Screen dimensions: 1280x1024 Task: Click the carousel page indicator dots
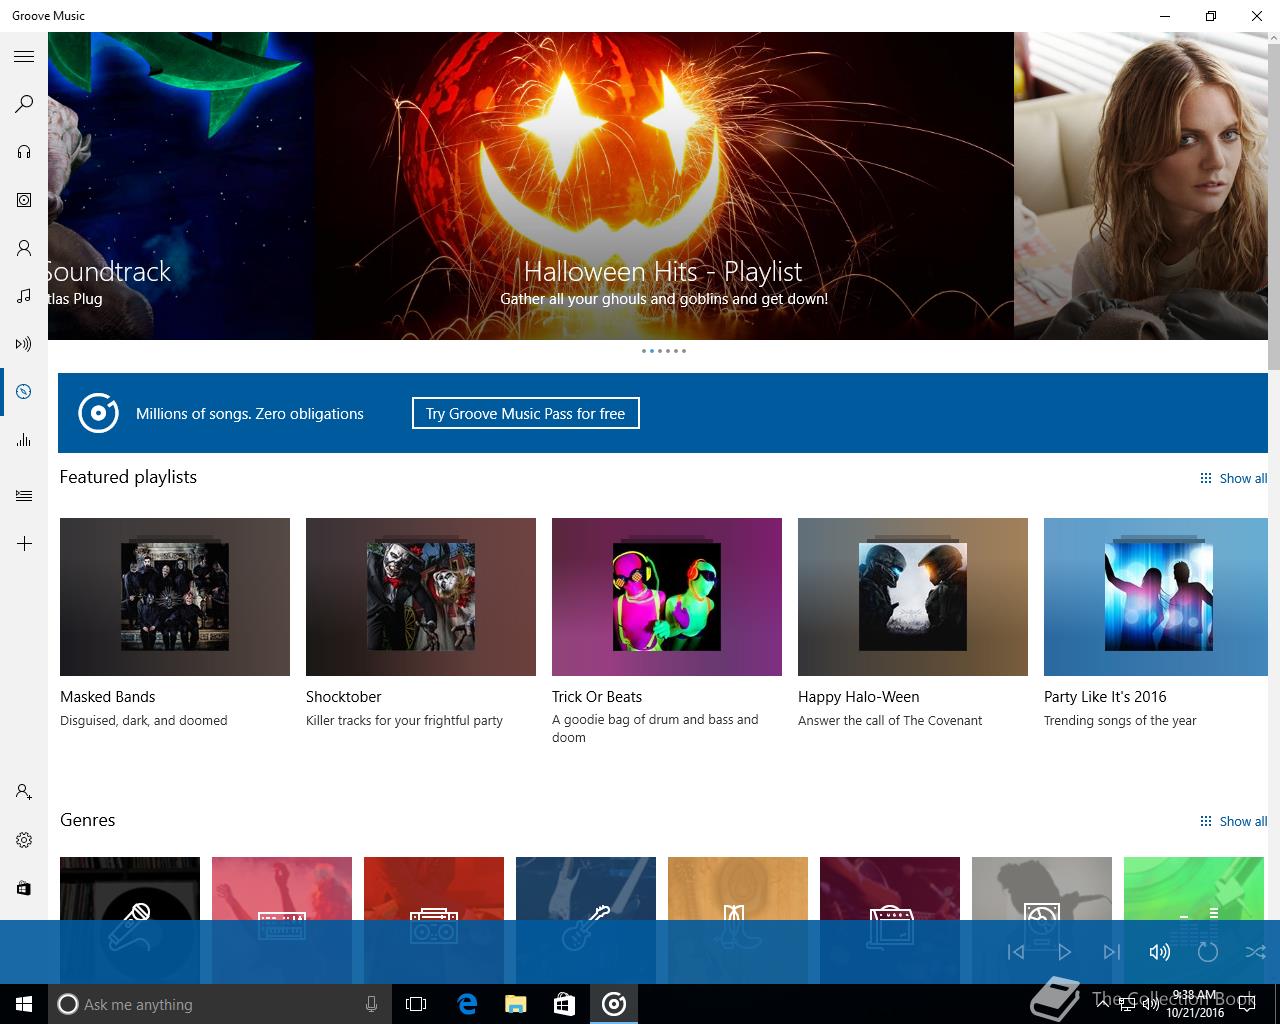pyautogui.click(x=664, y=351)
